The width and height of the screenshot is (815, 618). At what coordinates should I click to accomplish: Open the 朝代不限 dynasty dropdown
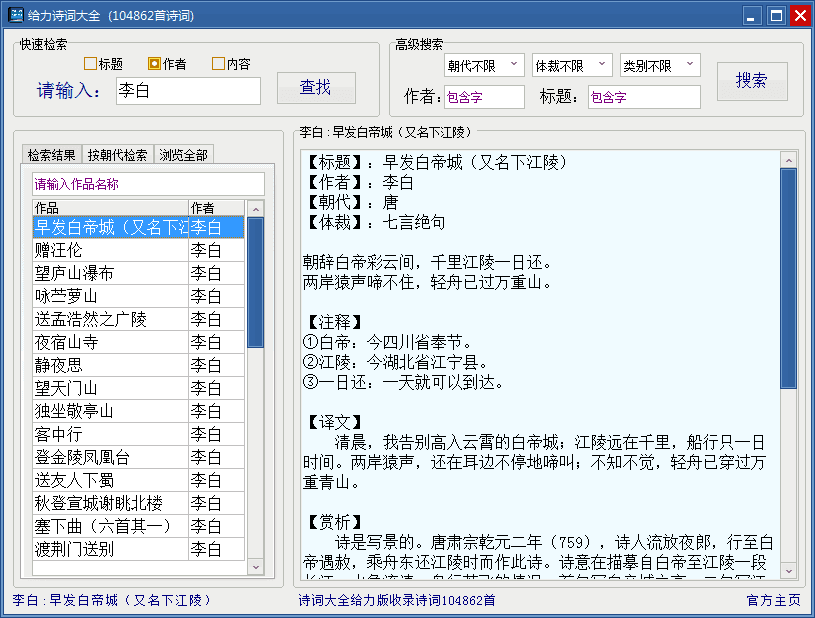pyautogui.click(x=484, y=65)
